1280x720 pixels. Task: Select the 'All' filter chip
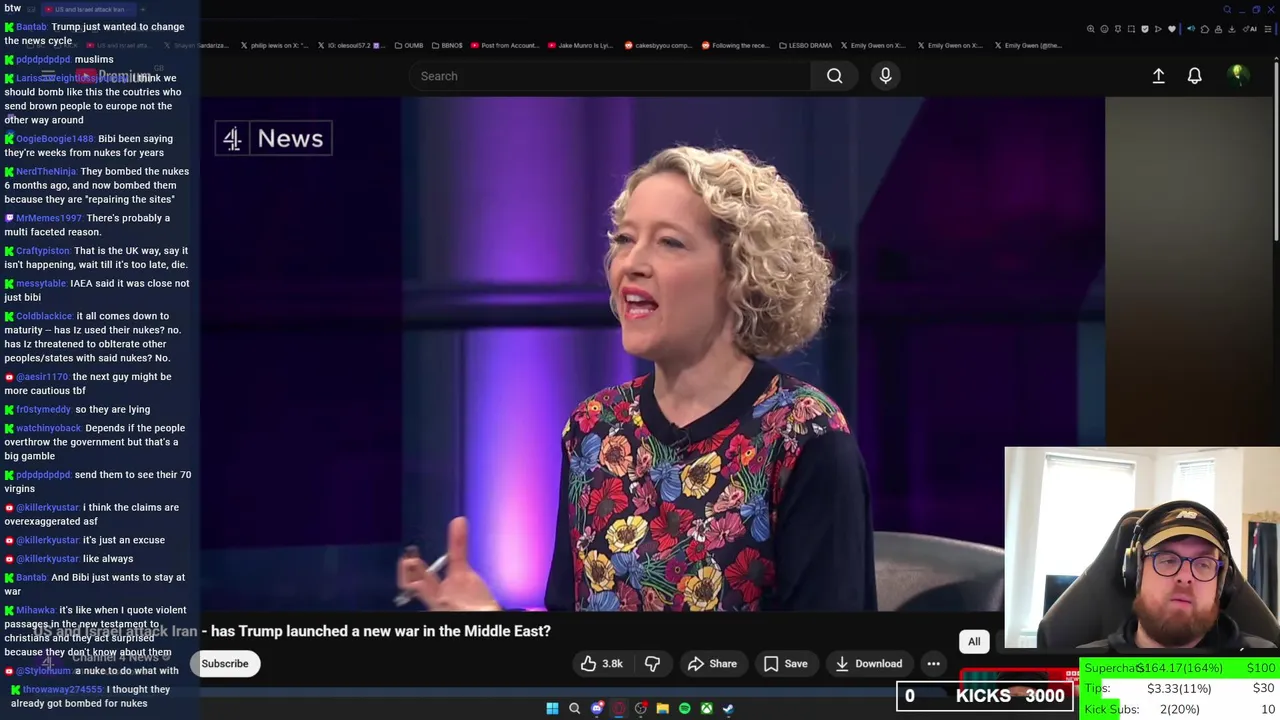click(974, 642)
